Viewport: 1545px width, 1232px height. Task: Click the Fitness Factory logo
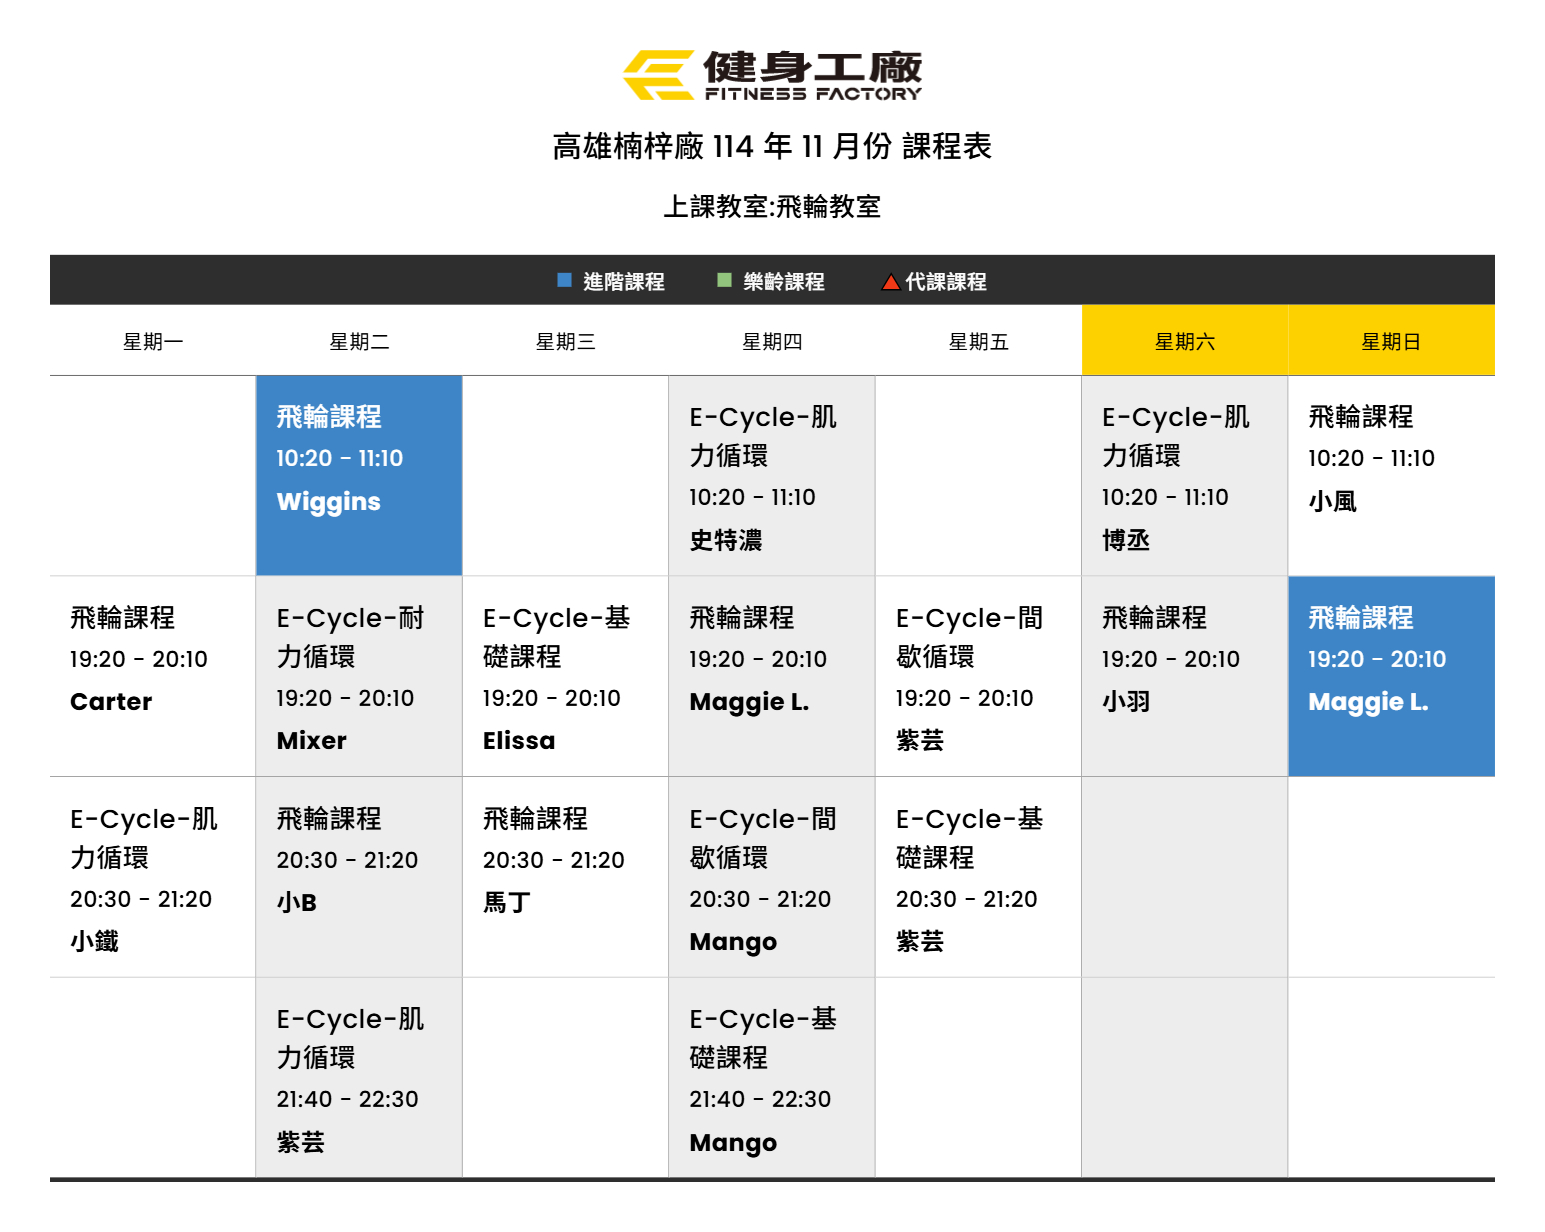click(771, 75)
